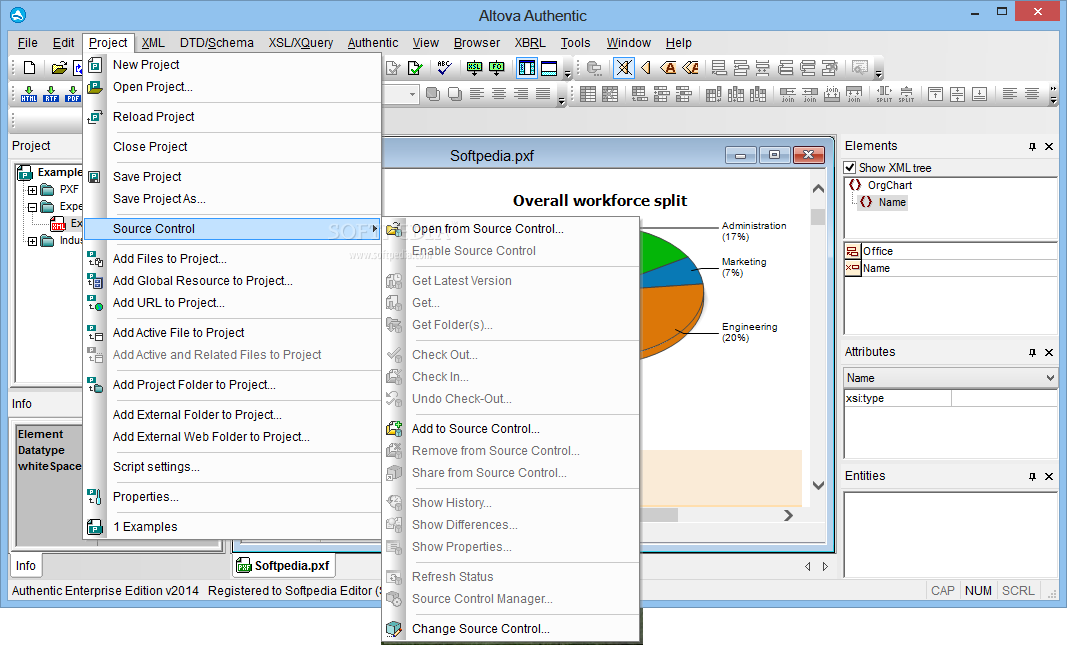Click the Properties... menu entry
Image resolution: width=1067 pixels, height=645 pixels.
tap(231, 497)
